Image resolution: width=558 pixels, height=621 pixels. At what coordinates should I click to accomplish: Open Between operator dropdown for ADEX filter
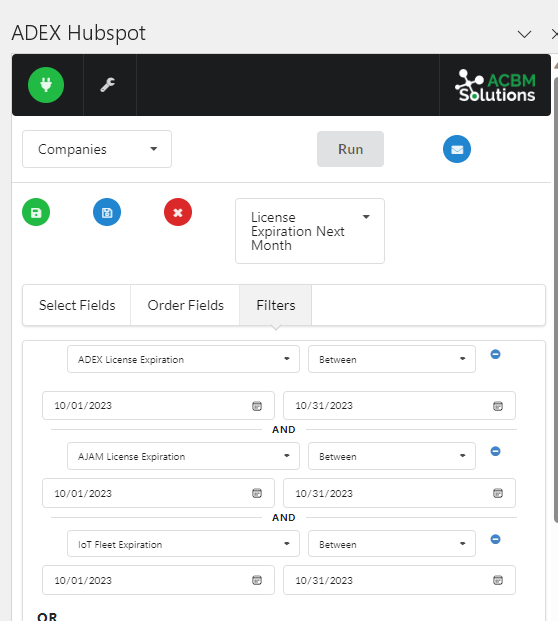pos(392,359)
